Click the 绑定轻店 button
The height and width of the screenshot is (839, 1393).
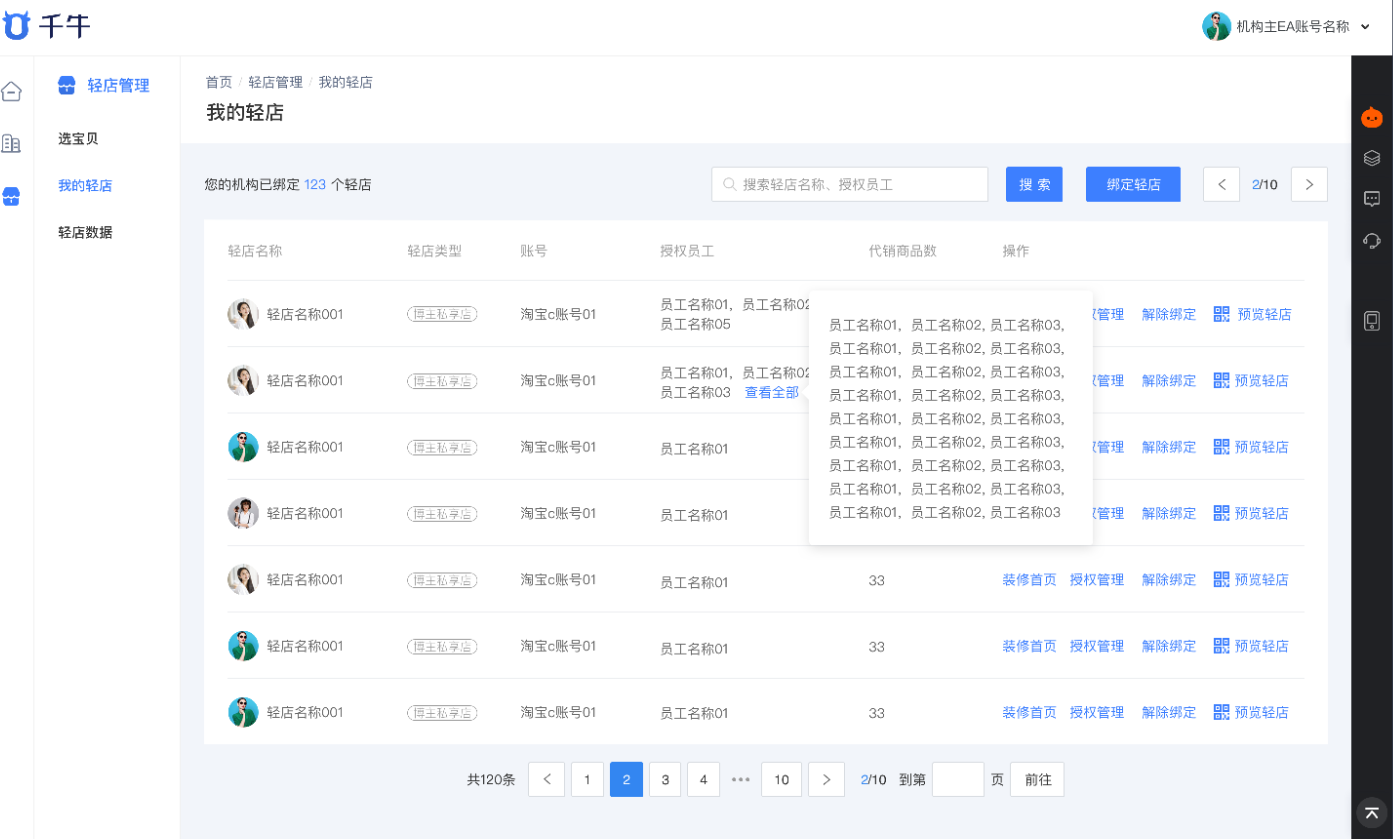[1133, 185]
